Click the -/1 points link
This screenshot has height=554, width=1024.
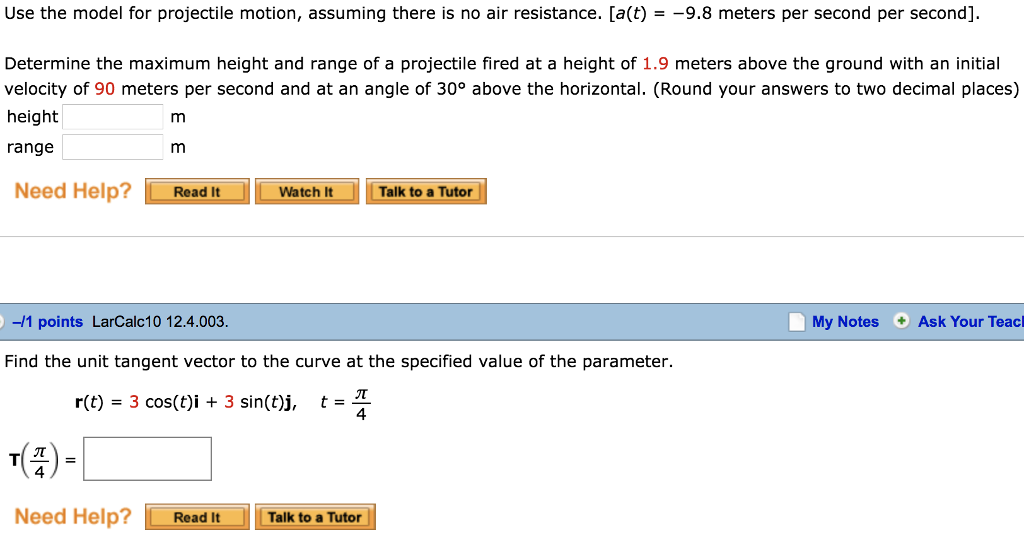pos(48,321)
